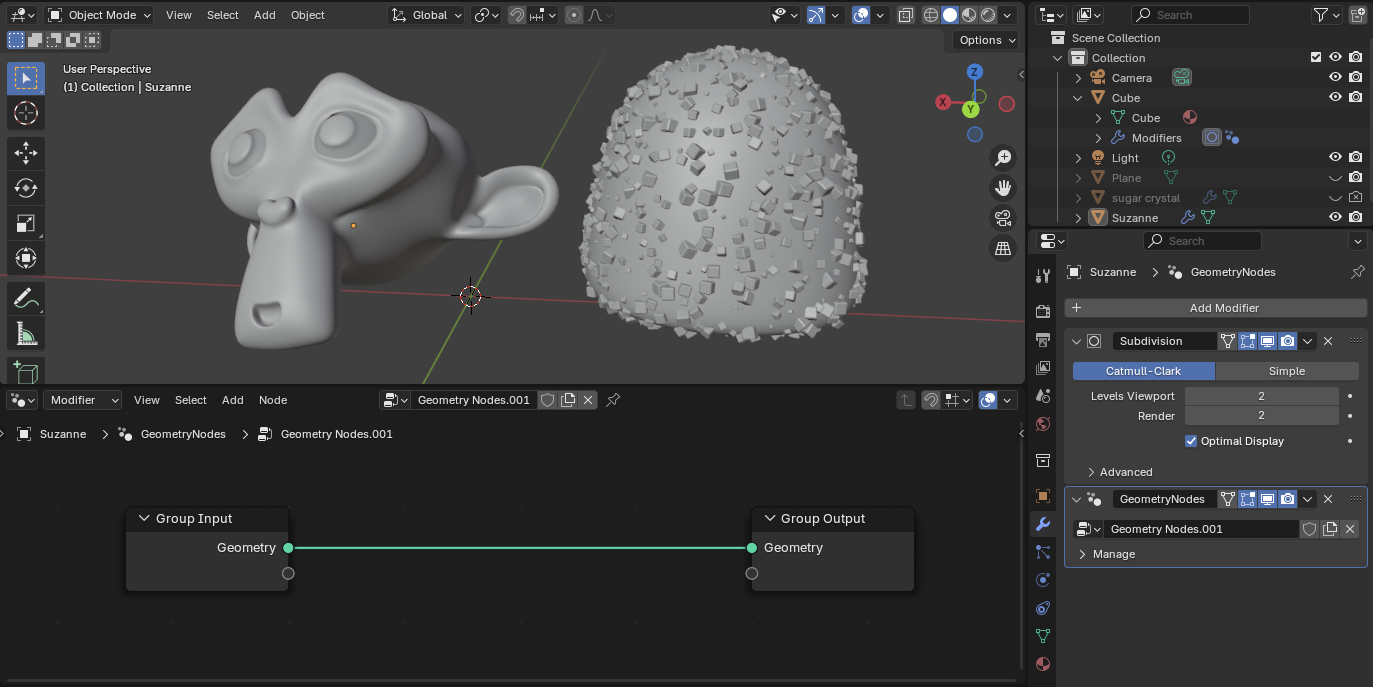This screenshot has width=1373, height=687.
Task: Select the Move tool in the viewport toolbar
Action: (x=26, y=152)
